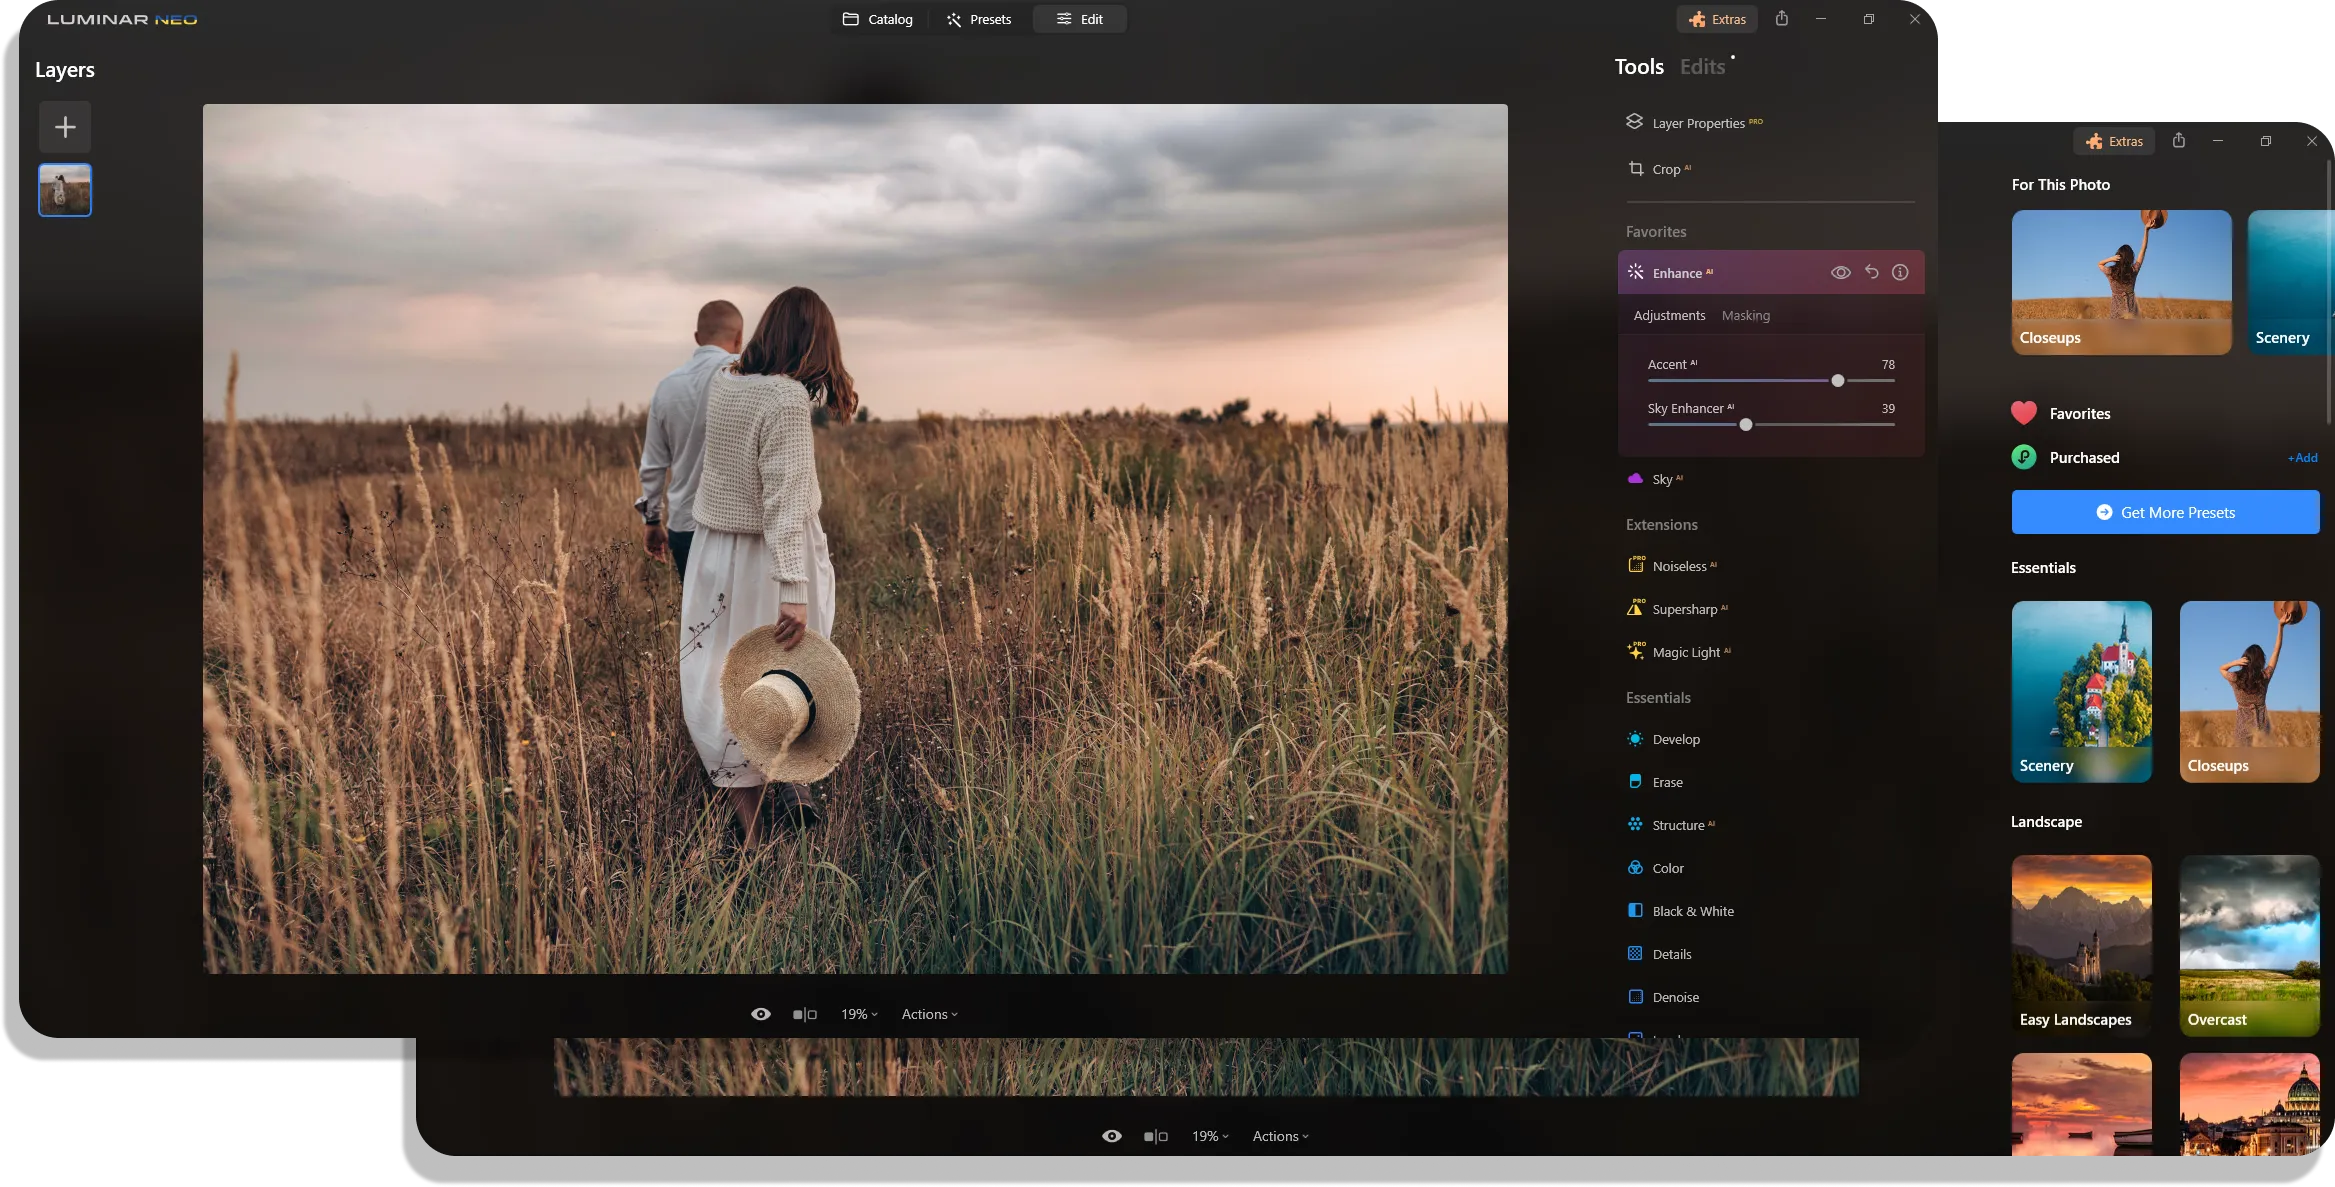Open the 19% zoom dropdown
Image resolution: width=2335 pixels, height=1187 pixels.
(859, 1014)
